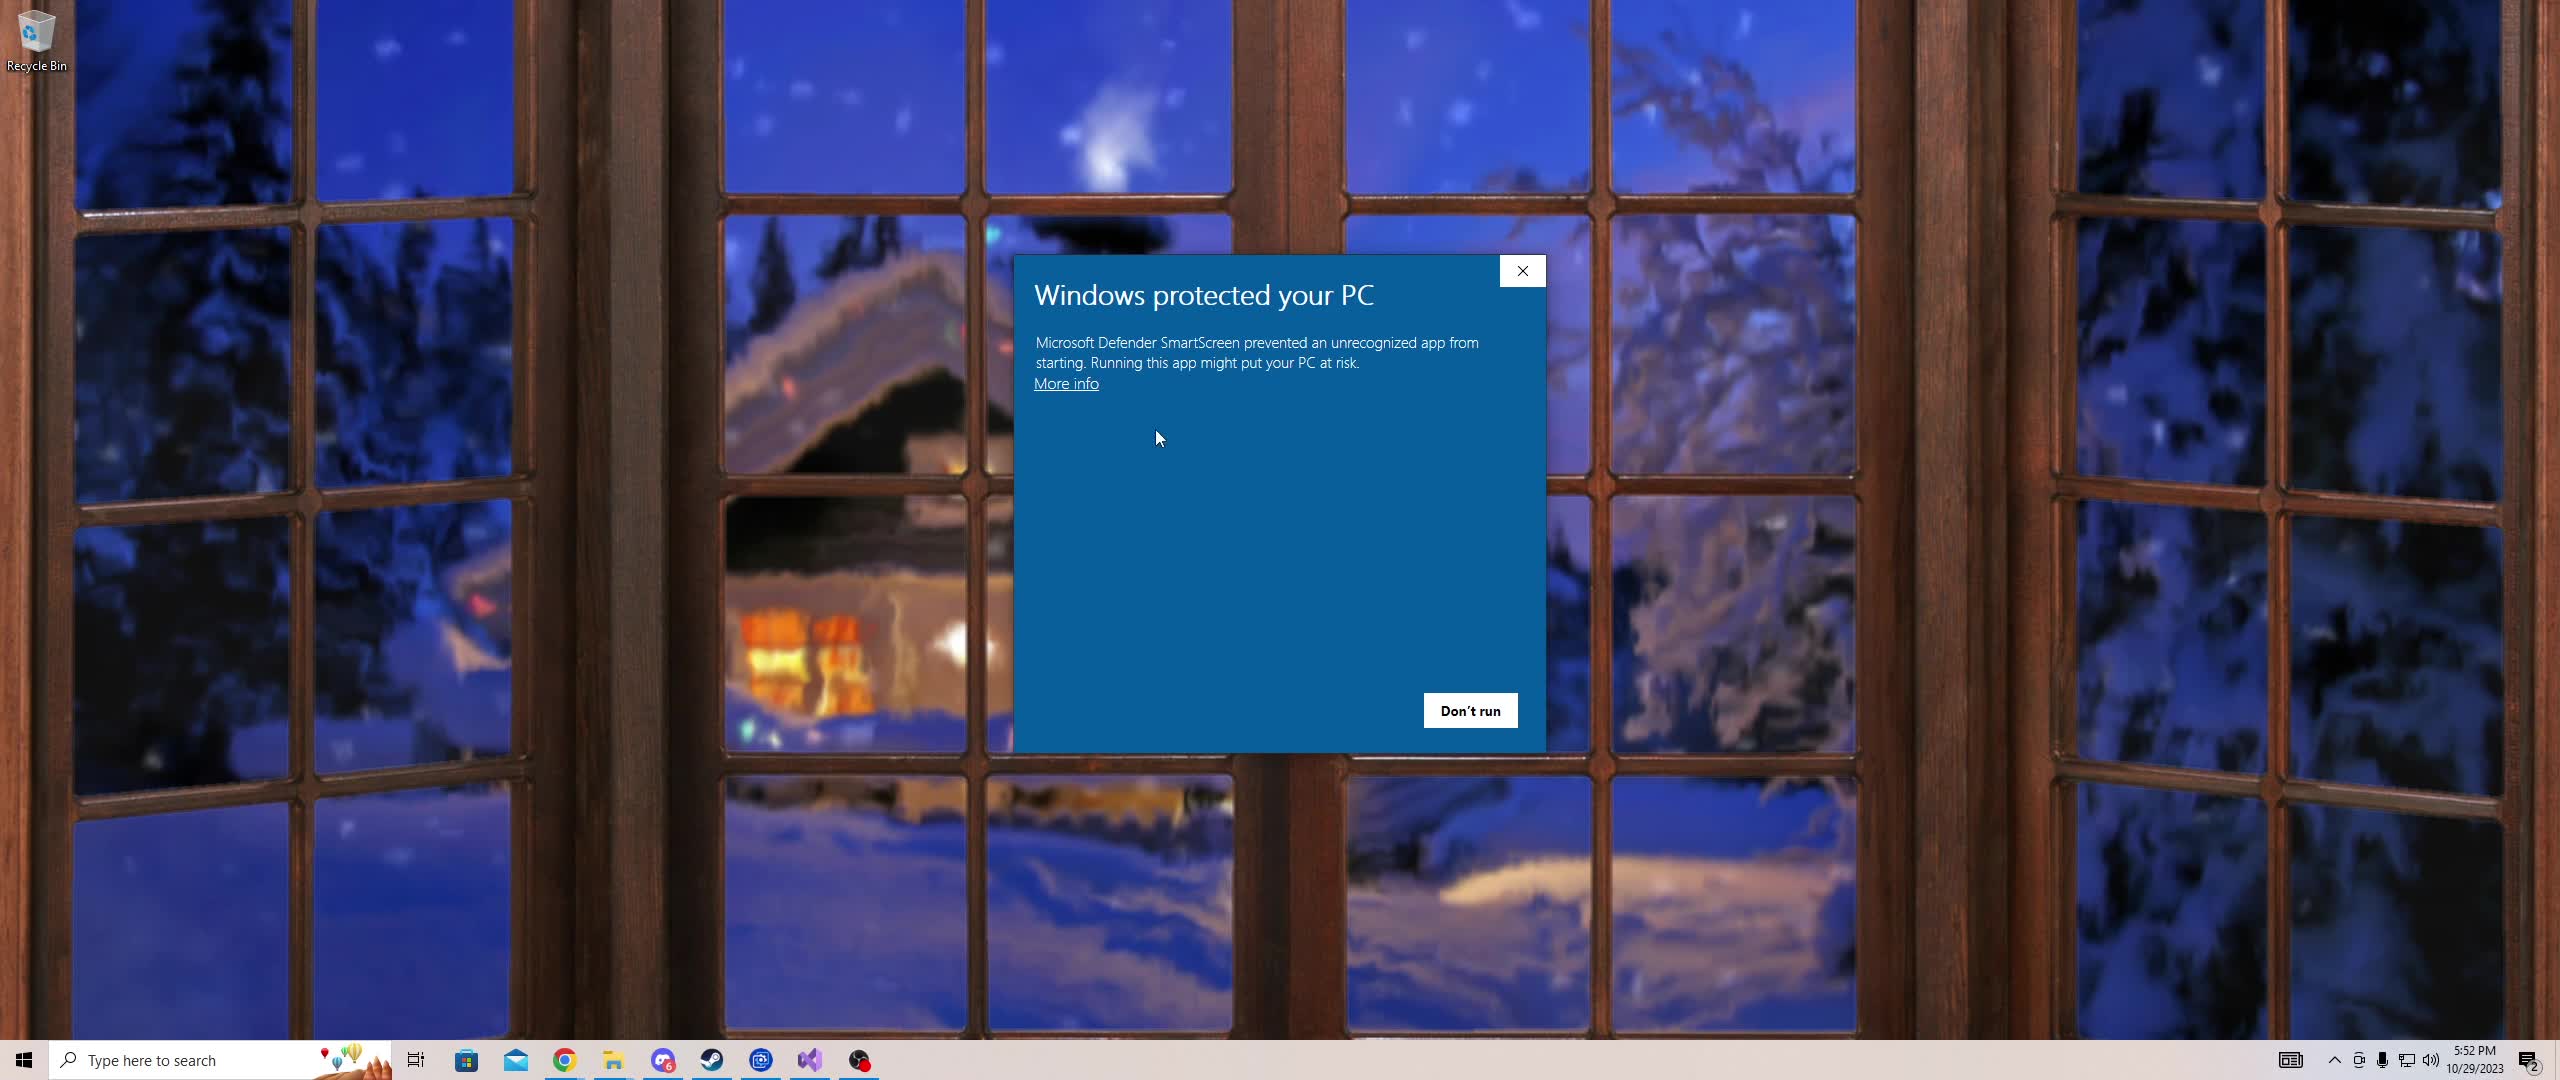Open the volume control tray icon

point(2431,1060)
